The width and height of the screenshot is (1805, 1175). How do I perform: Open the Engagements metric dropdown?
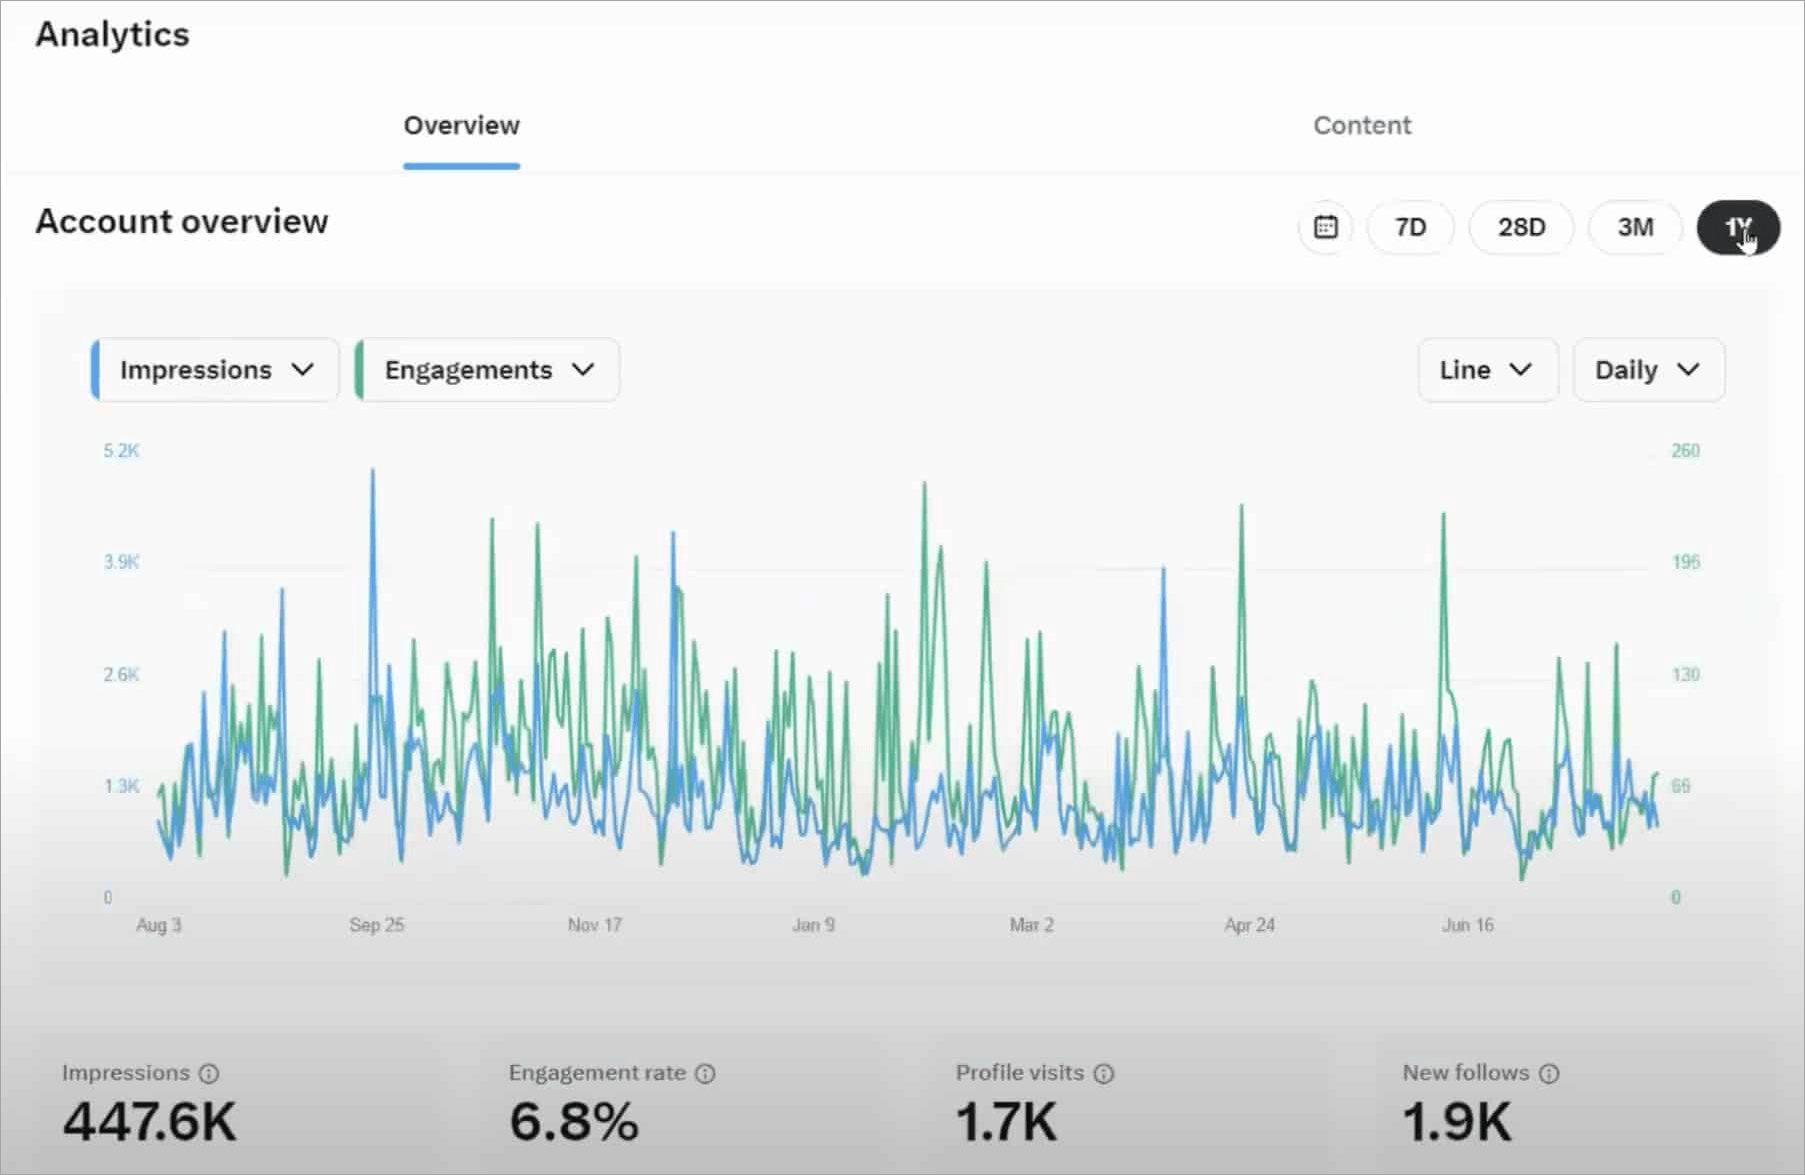[486, 370]
